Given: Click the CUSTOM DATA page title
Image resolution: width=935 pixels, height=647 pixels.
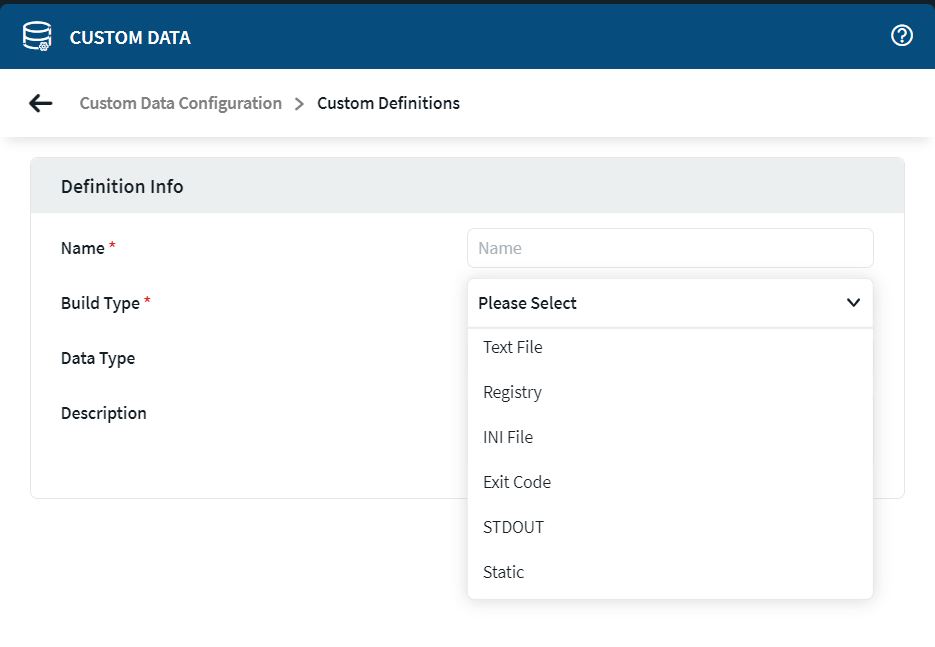Looking at the screenshot, I should (130, 38).
